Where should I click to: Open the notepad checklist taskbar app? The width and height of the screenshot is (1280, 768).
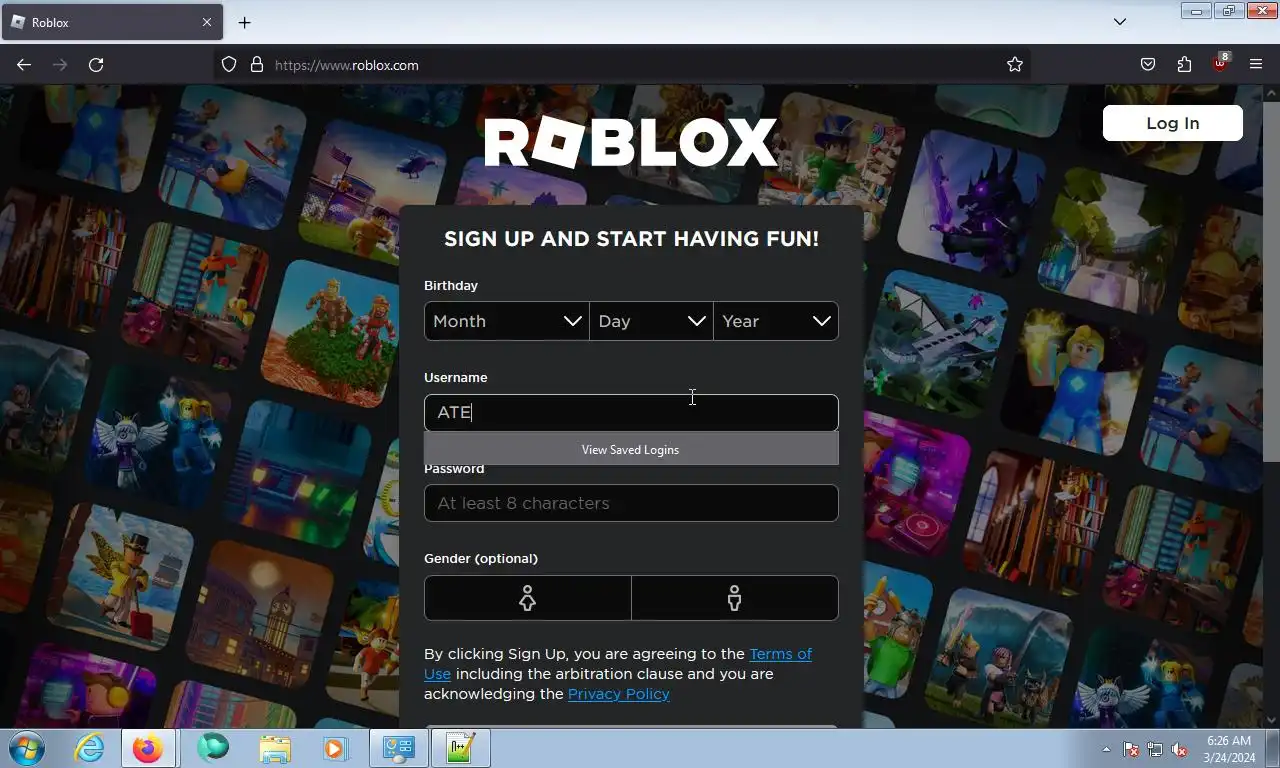(461, 748)
